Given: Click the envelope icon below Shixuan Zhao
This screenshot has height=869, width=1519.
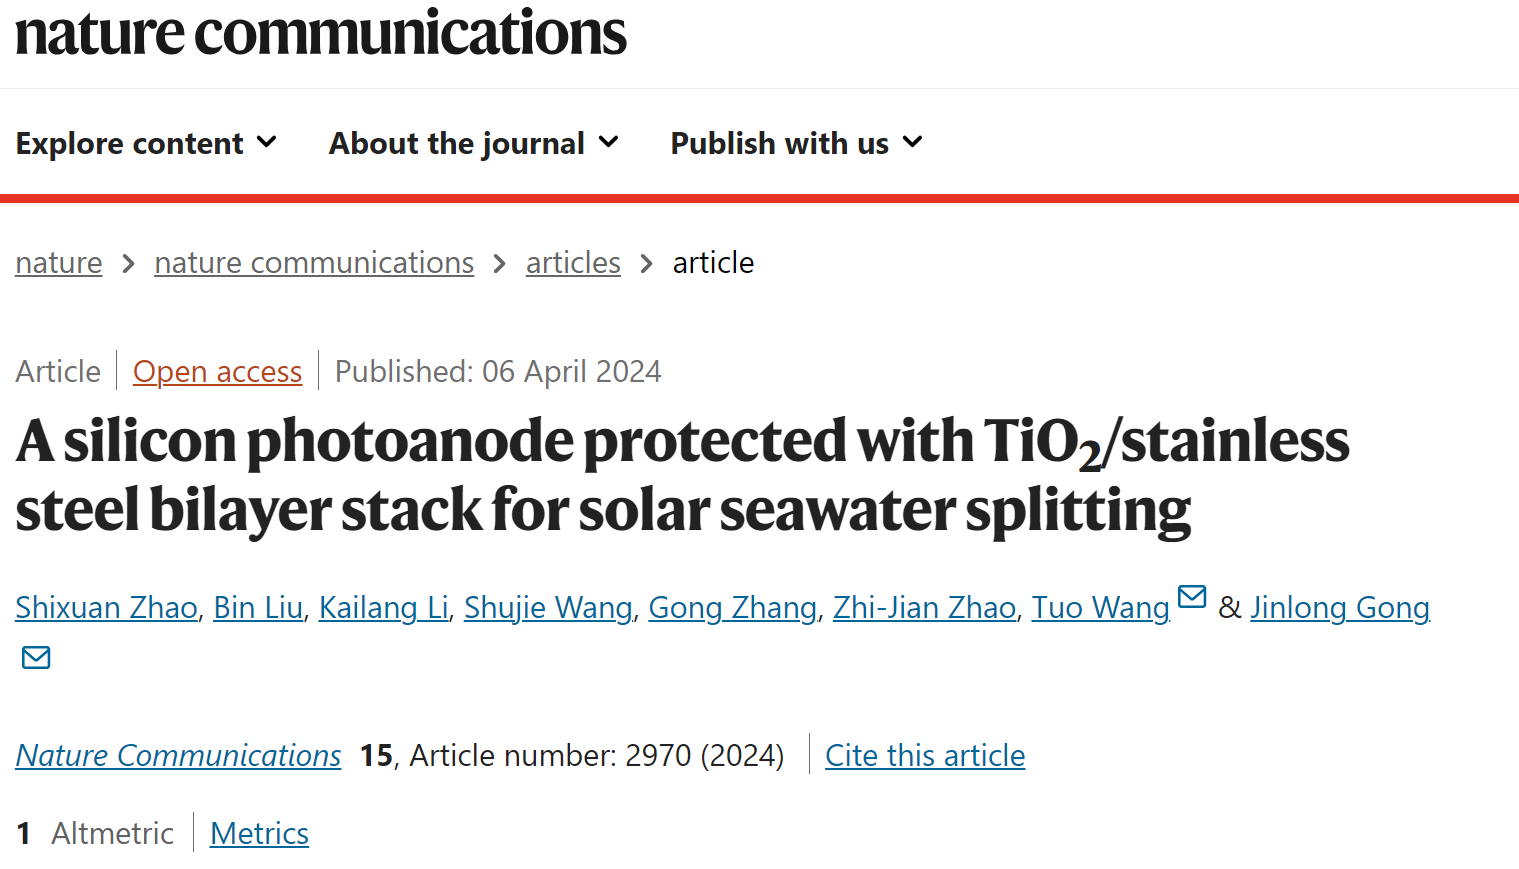Looking at the screenshot, I should pos(36,657).
